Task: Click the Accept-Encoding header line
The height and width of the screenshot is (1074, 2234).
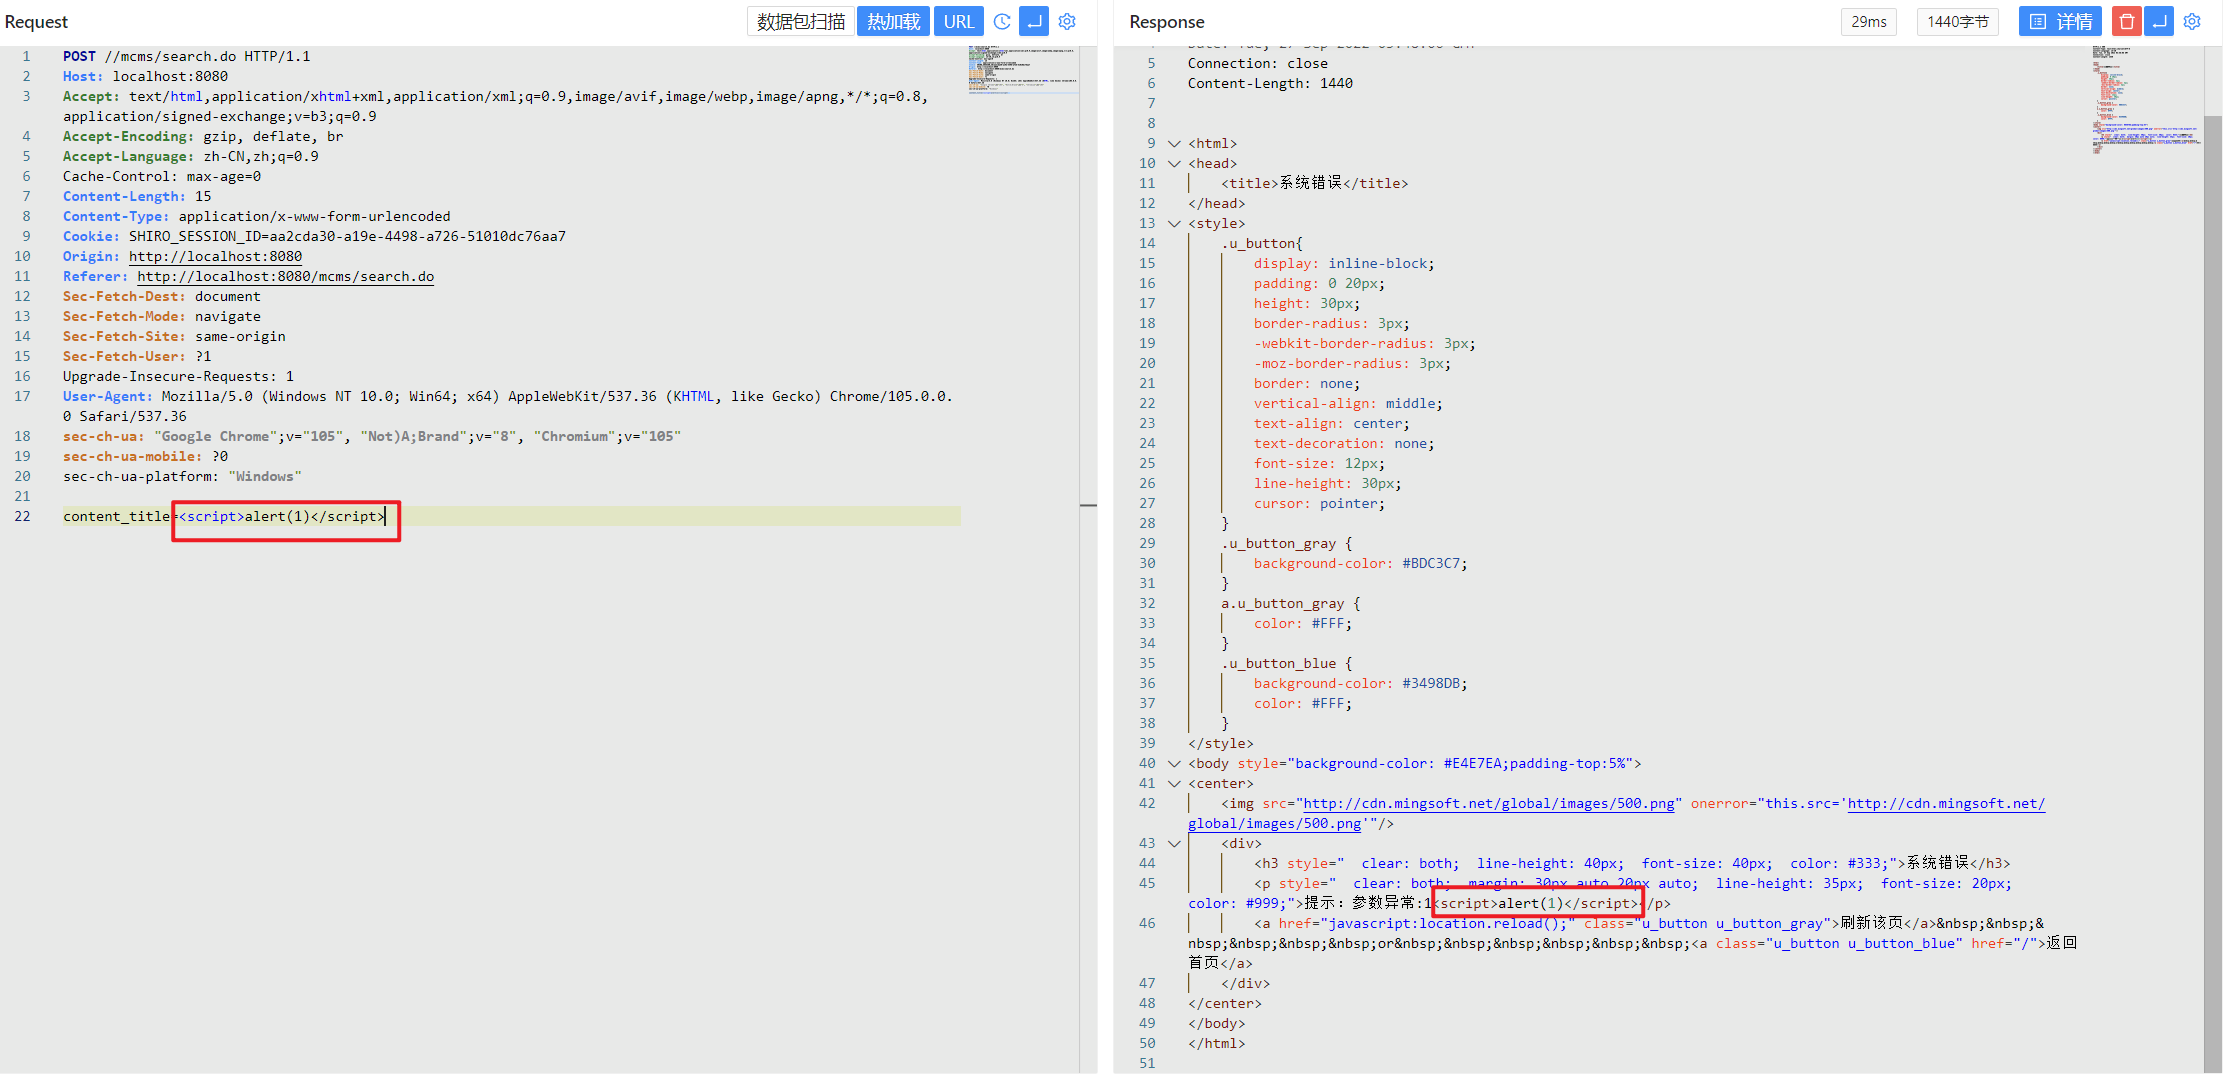Action: coord(203,136)
